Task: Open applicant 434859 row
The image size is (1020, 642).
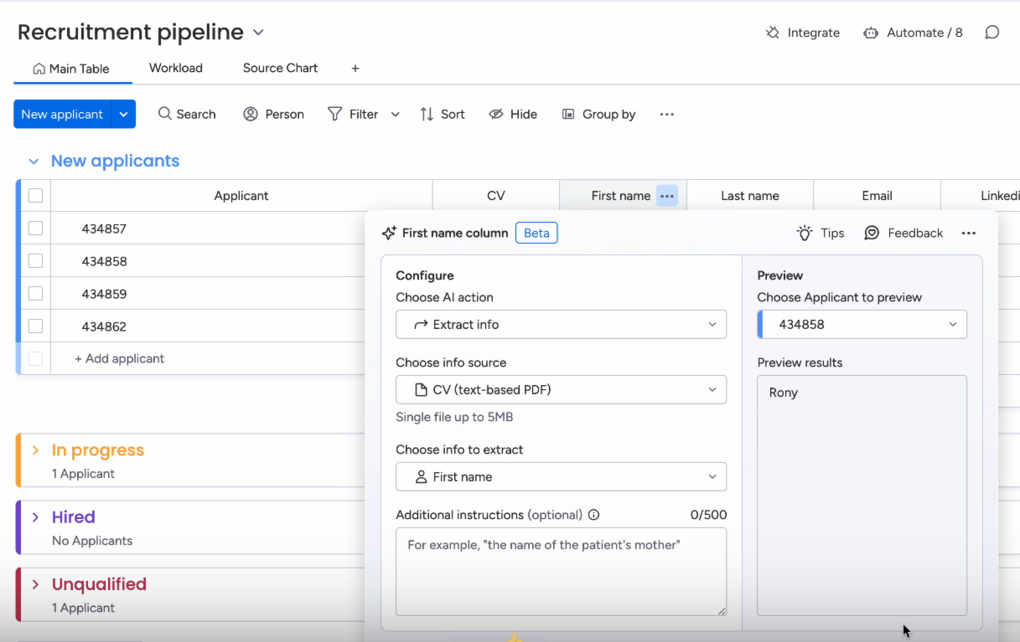Action: tap(104, 294)
